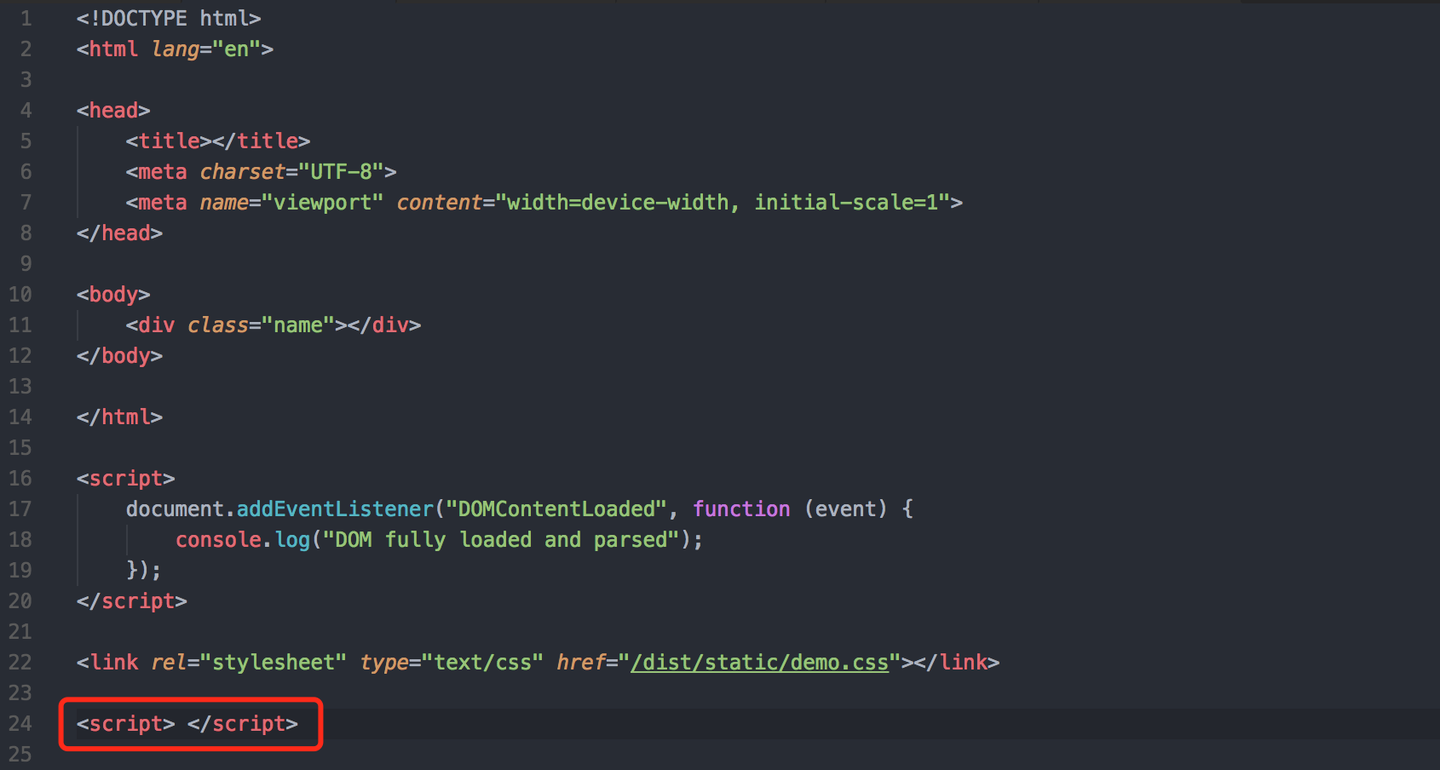
Task: Click line number 3 in the gutter
Action: (x=25, y=80)
